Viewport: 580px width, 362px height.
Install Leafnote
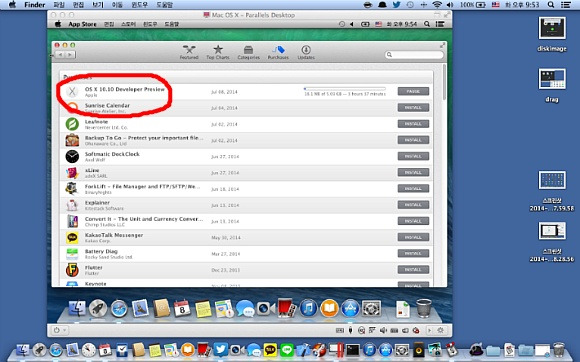tap(413, 124)
